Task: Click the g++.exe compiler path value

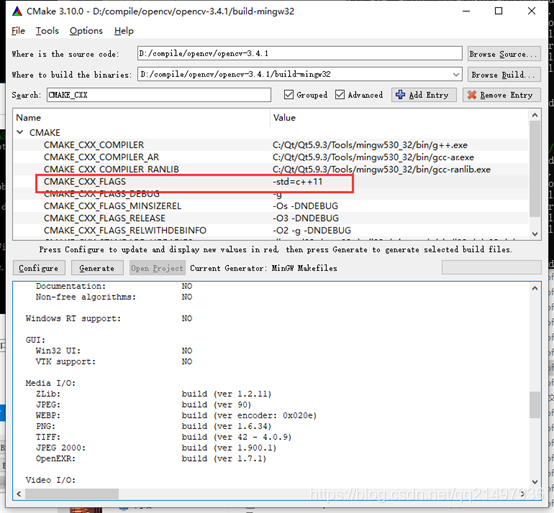Action: click(370, 145)
